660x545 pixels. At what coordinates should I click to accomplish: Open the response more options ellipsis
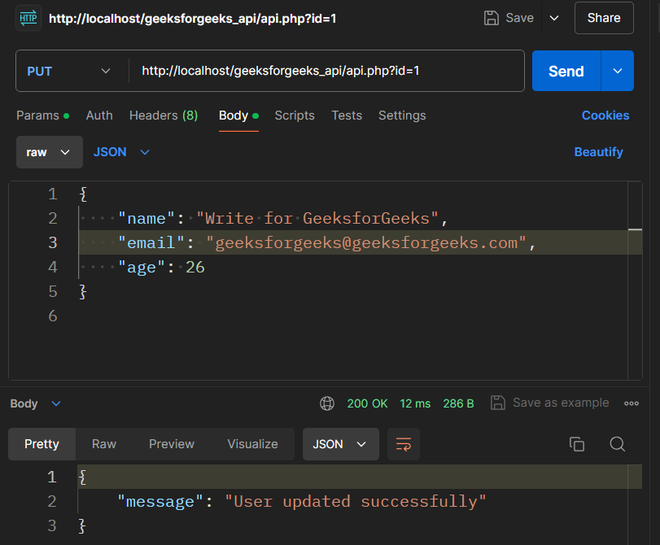coord(631,404)
